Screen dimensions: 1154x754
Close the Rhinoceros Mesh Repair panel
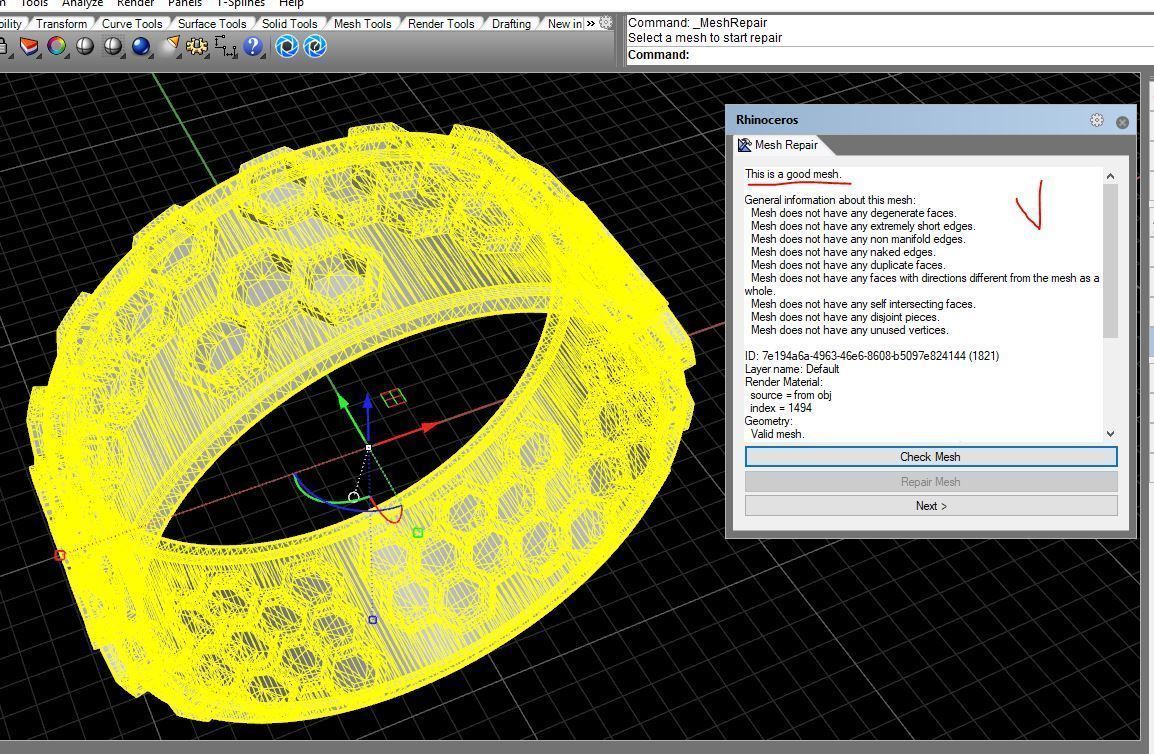click(1122, 122)
